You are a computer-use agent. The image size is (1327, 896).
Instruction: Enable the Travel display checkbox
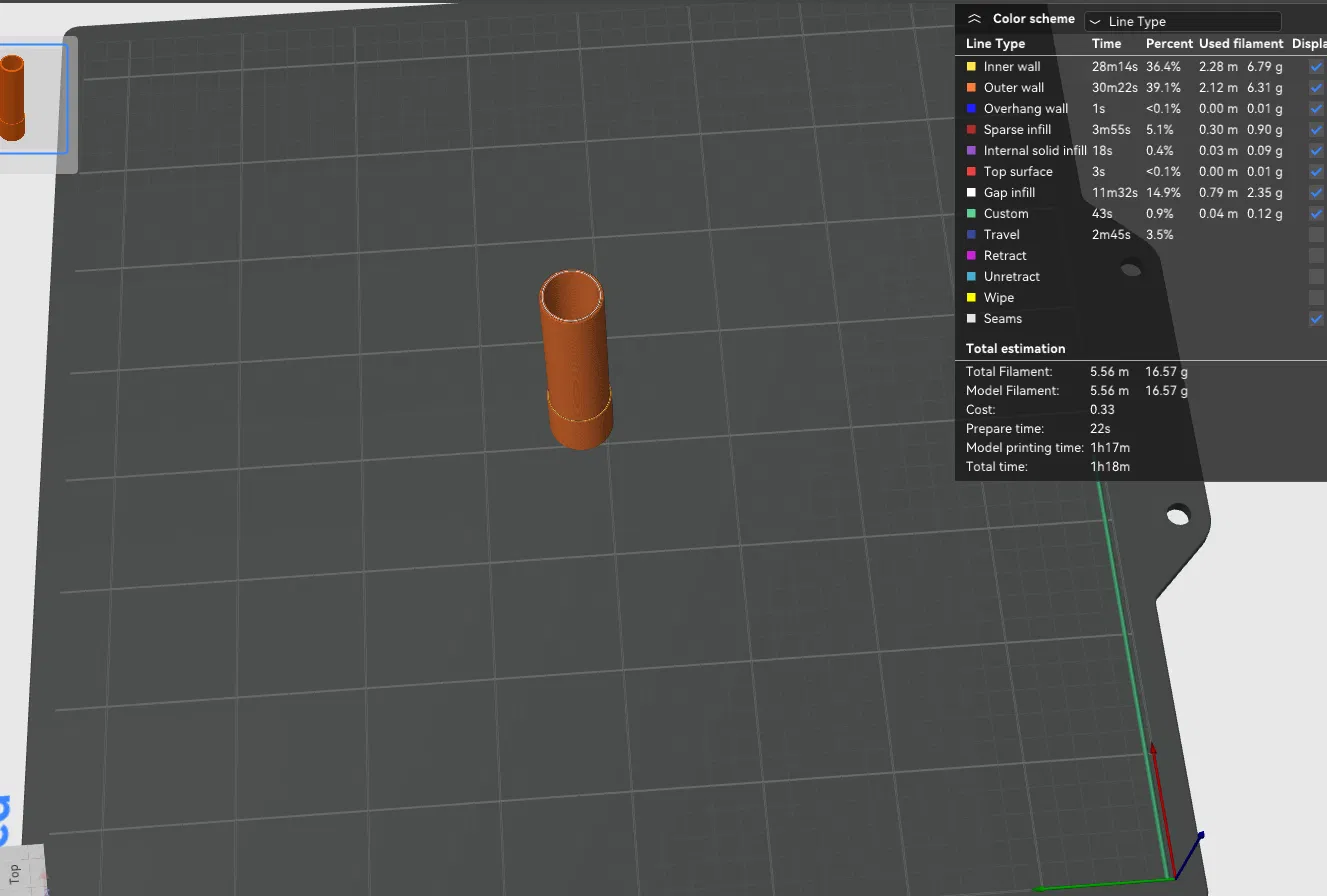tap(1317, 235)
